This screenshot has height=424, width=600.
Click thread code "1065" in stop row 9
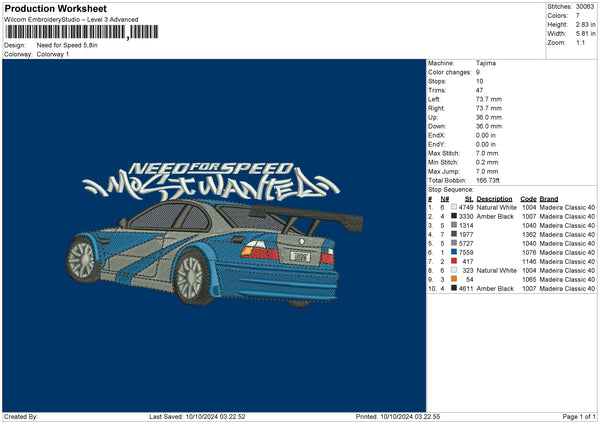coord(529,280)
